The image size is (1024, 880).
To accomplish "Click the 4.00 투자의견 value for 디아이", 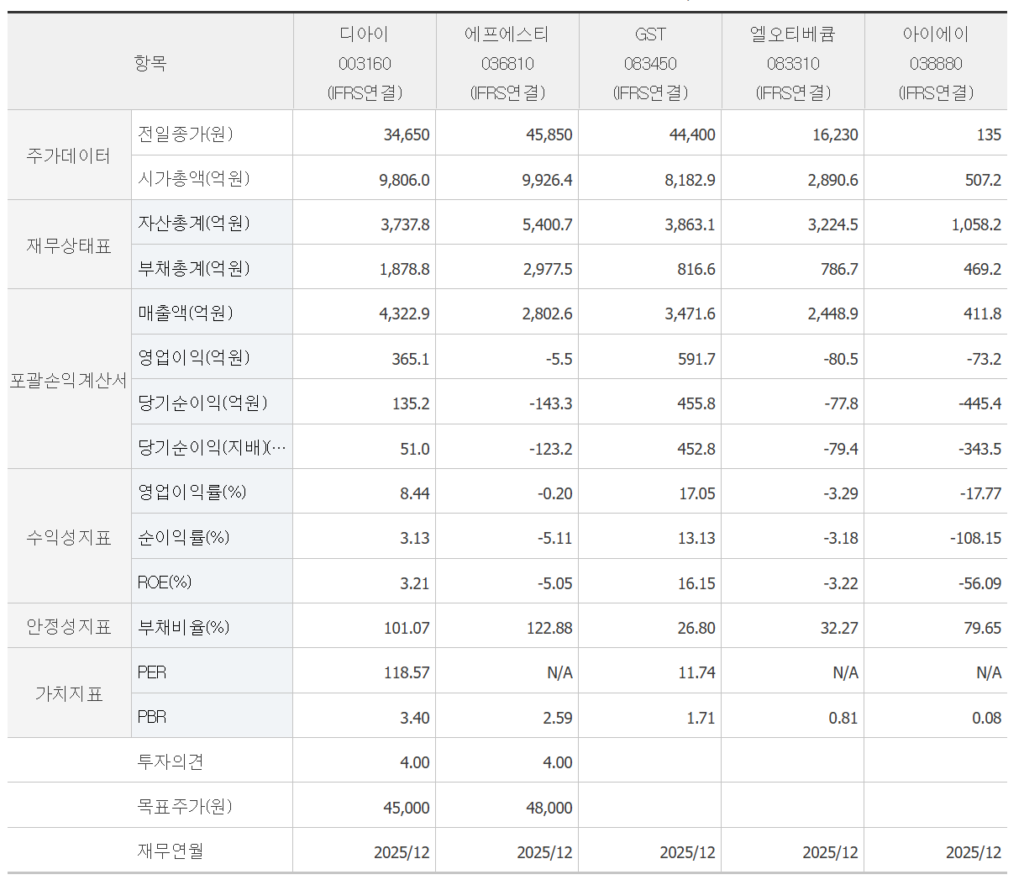I will coord(415,763).
